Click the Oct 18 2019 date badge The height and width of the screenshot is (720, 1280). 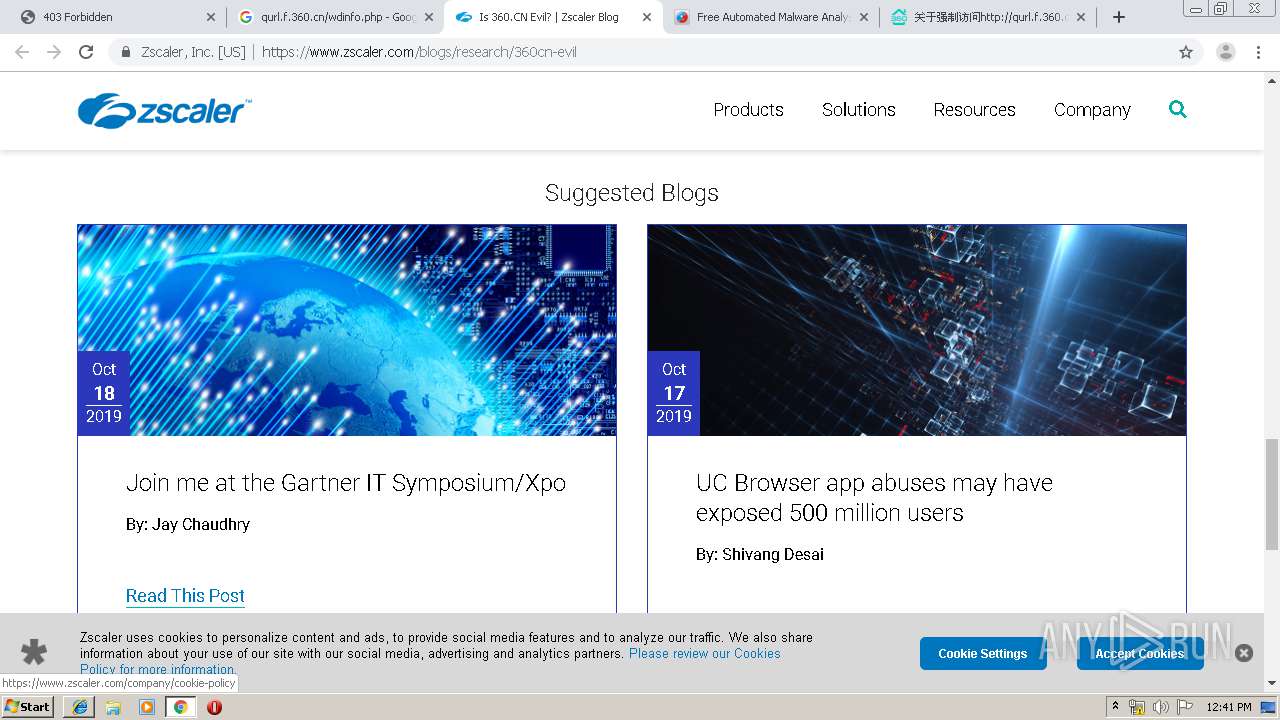(x=104, y=393)
